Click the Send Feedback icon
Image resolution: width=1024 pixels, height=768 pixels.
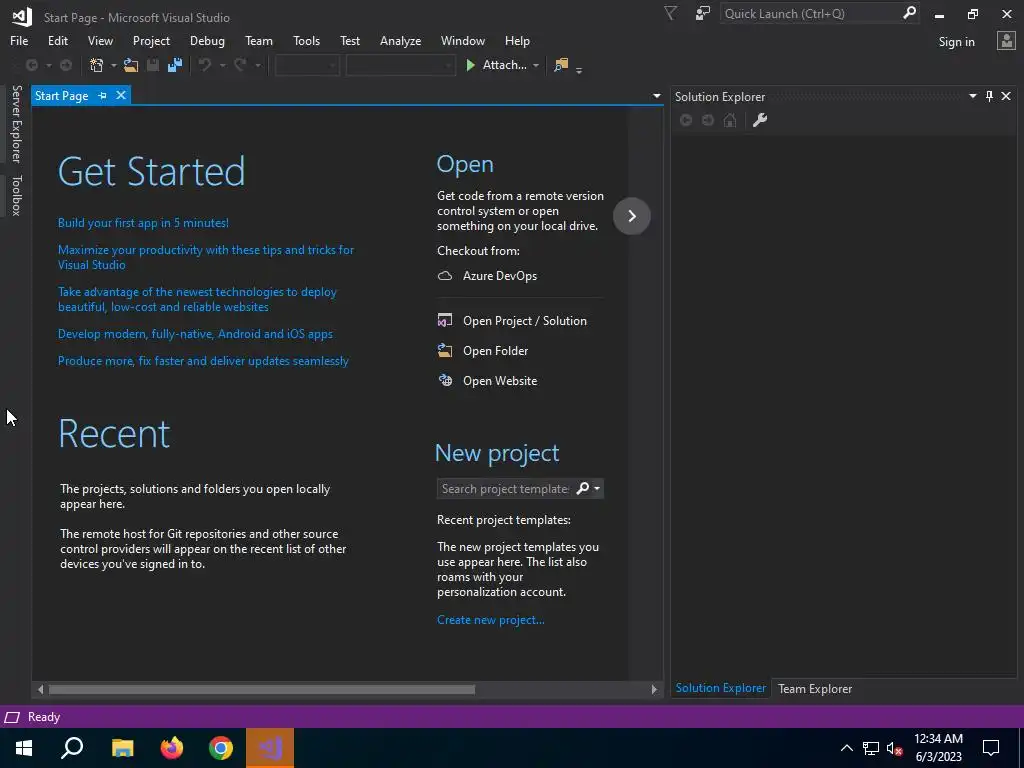pyautogui.click(x=703, y=14)
